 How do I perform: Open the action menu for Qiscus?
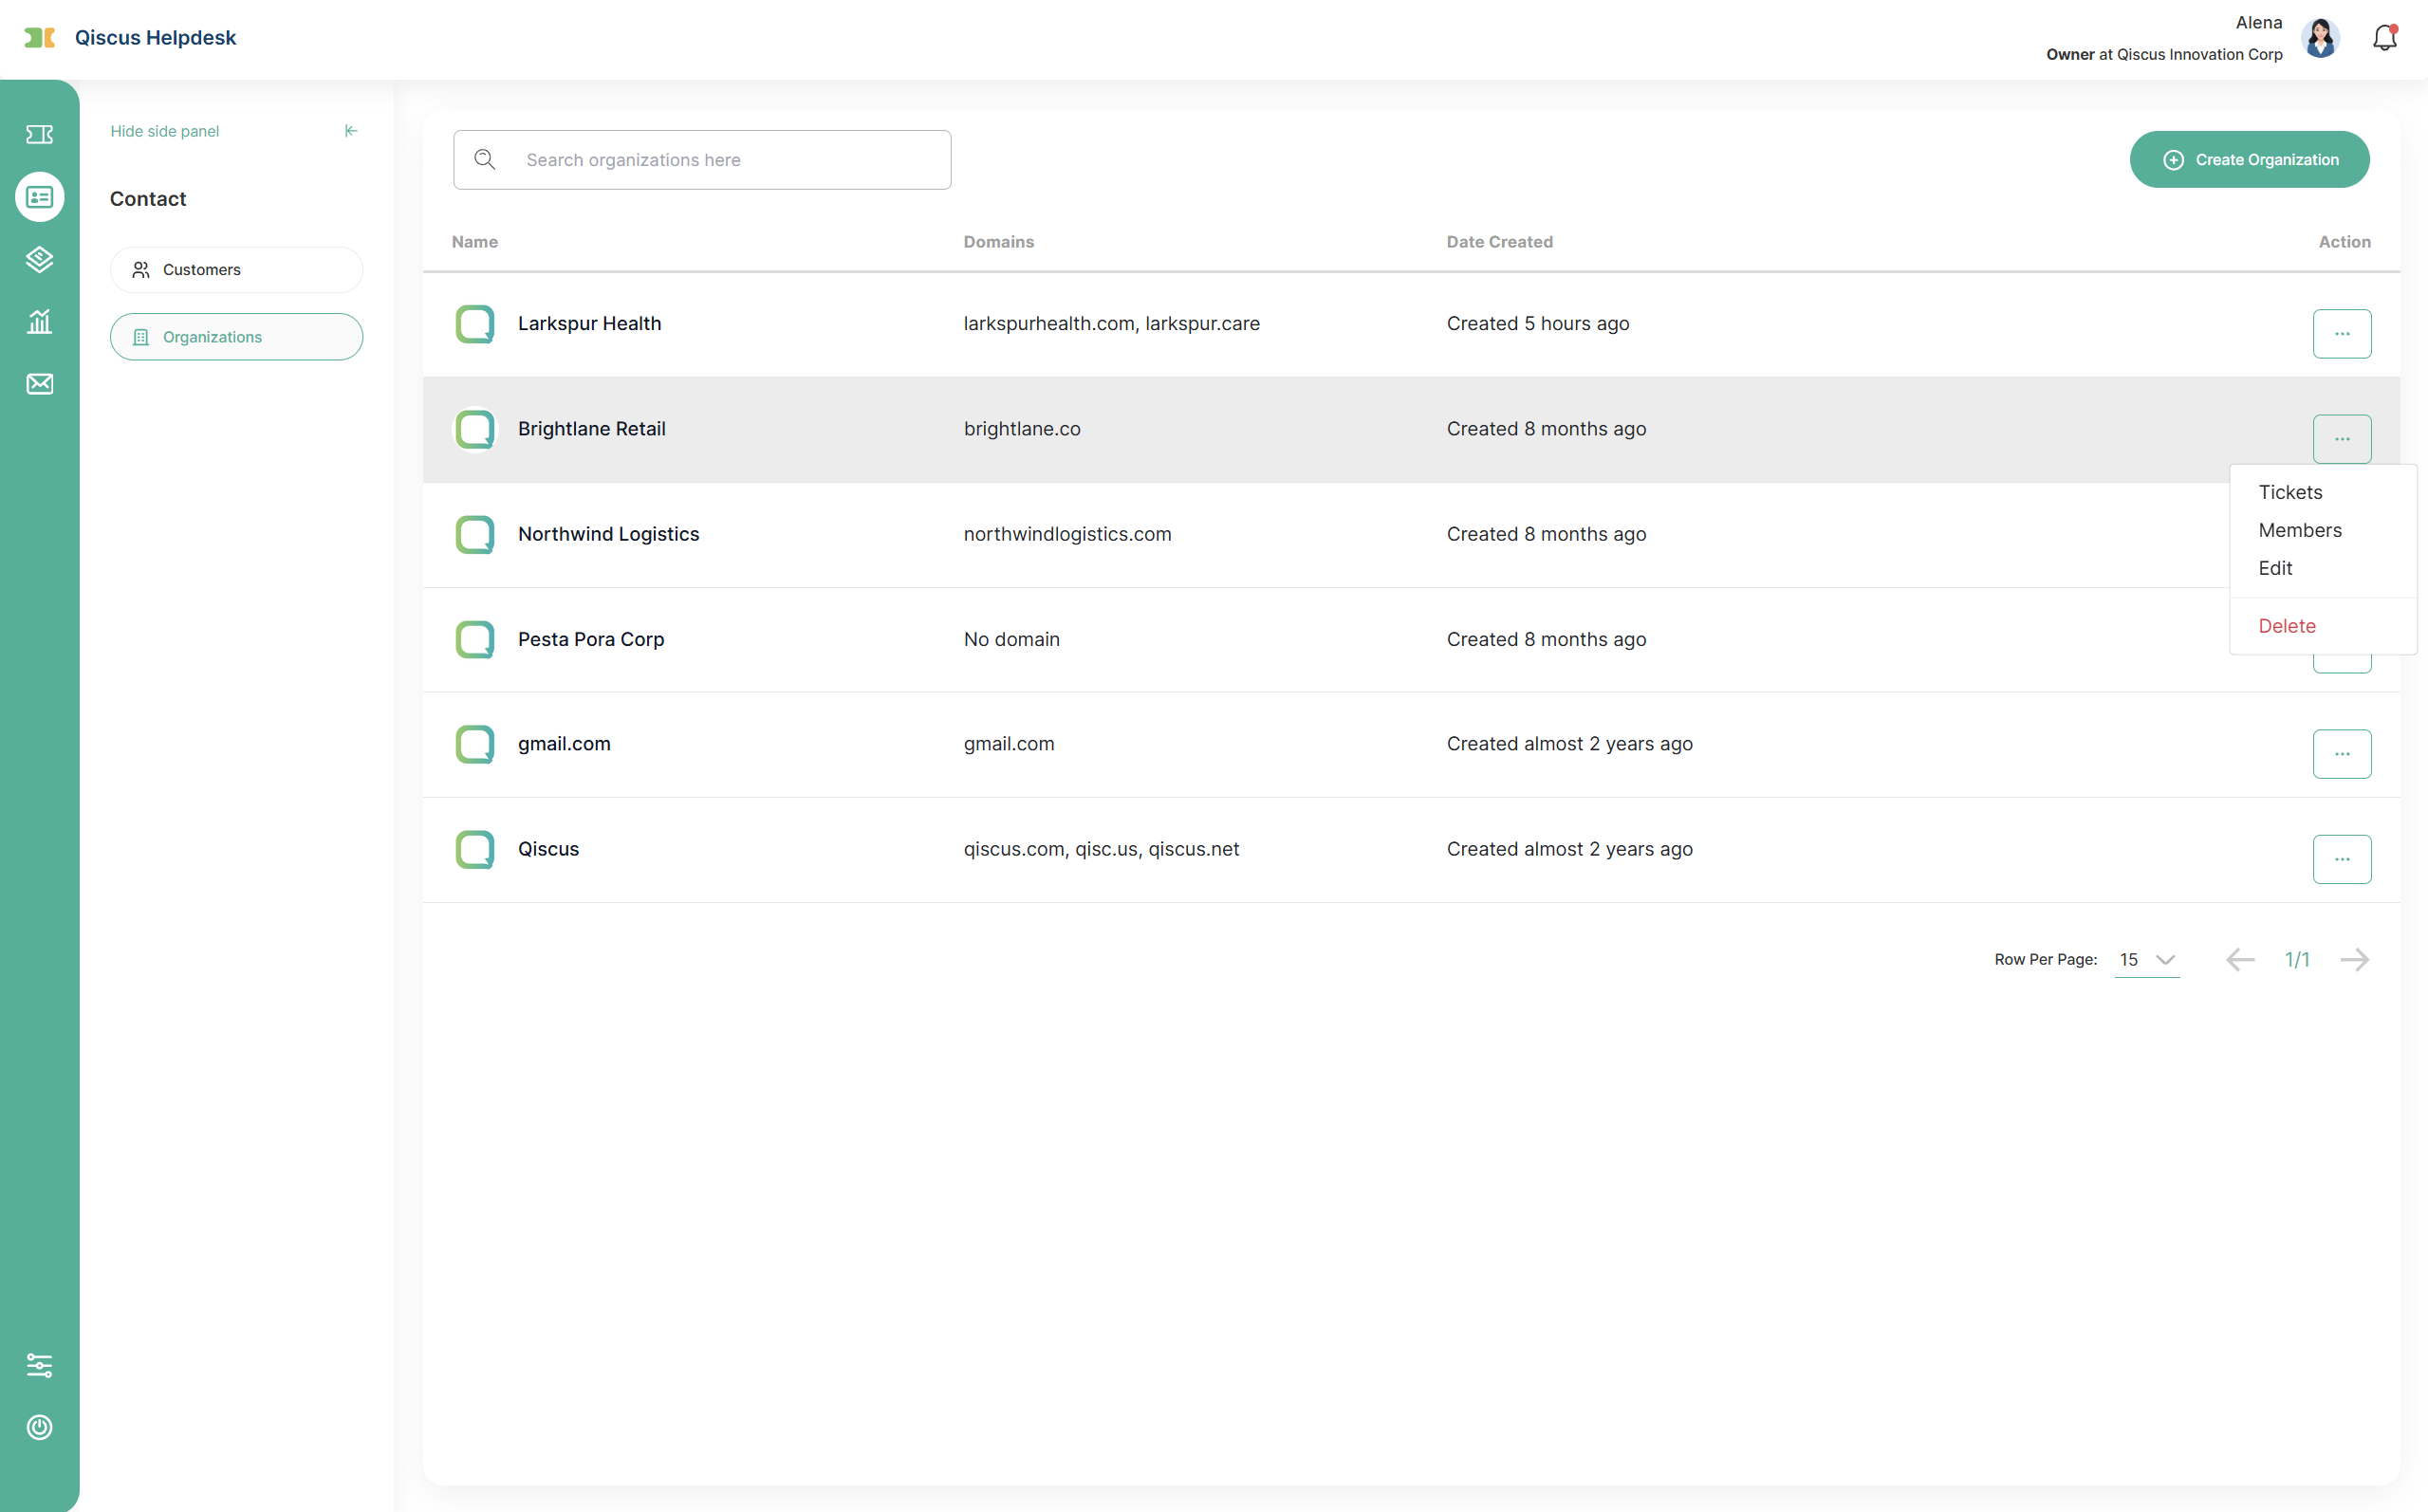coord(2342,859)
